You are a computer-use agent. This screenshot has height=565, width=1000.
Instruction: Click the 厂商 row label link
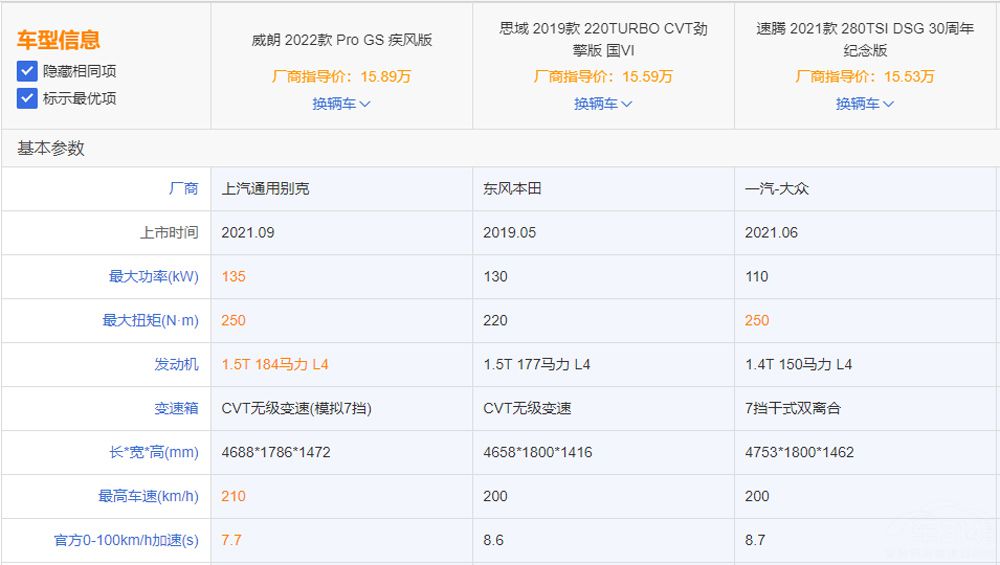coord(183,188)
